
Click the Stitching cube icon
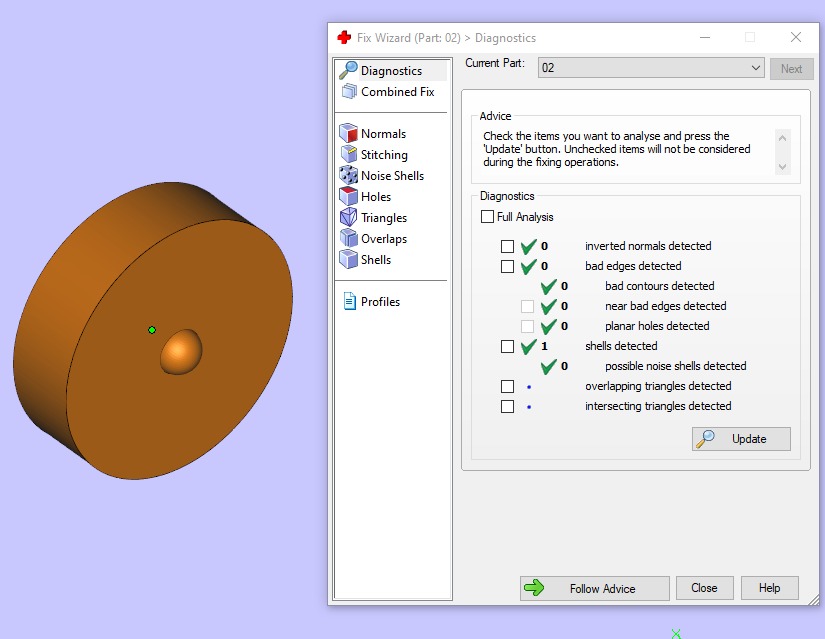click(348, 154)
